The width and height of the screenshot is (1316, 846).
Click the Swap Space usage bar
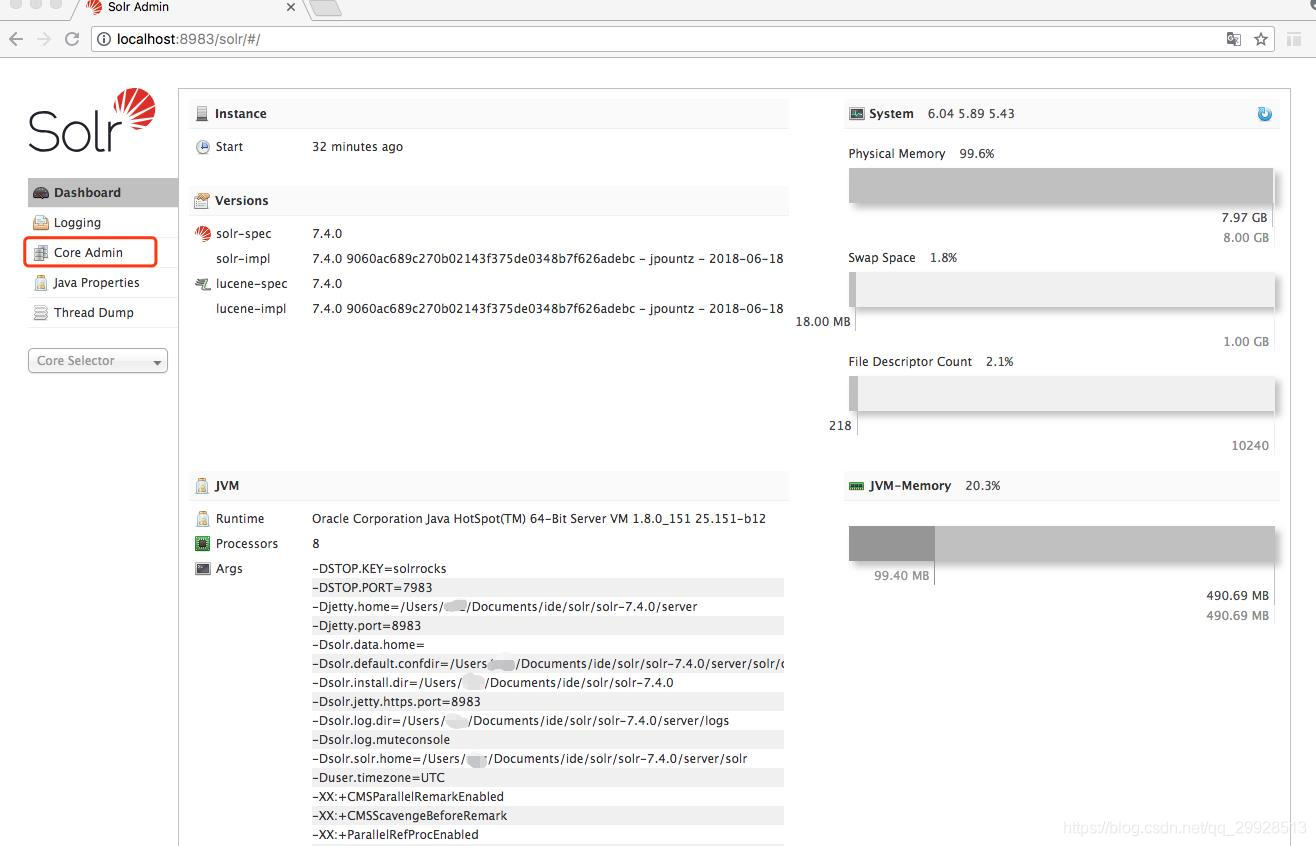click(1062, 290)
